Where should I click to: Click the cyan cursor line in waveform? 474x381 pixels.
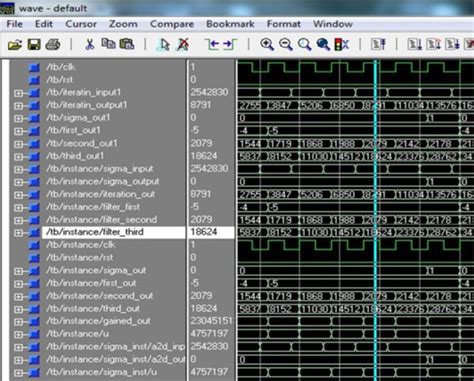pos(376,220)
